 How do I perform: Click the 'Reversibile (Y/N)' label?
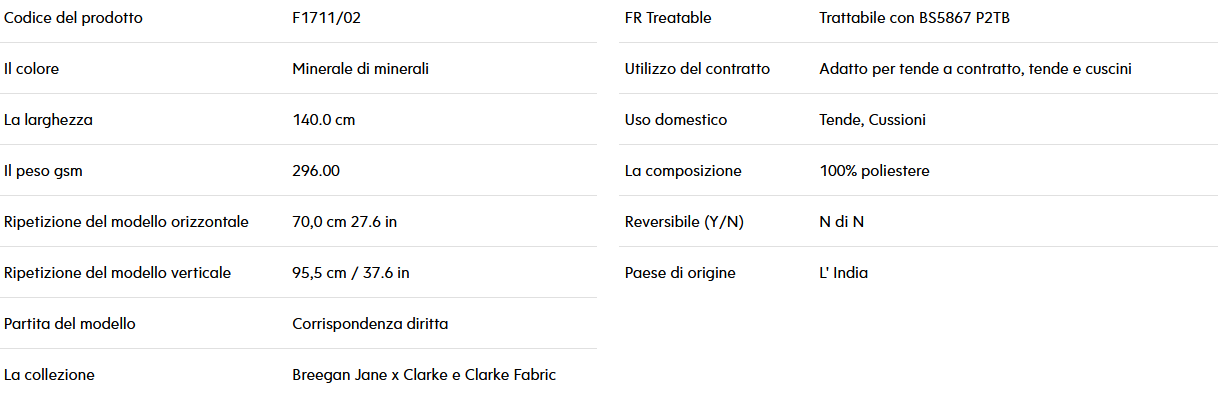pyautogui.click(x=684, y=222)
